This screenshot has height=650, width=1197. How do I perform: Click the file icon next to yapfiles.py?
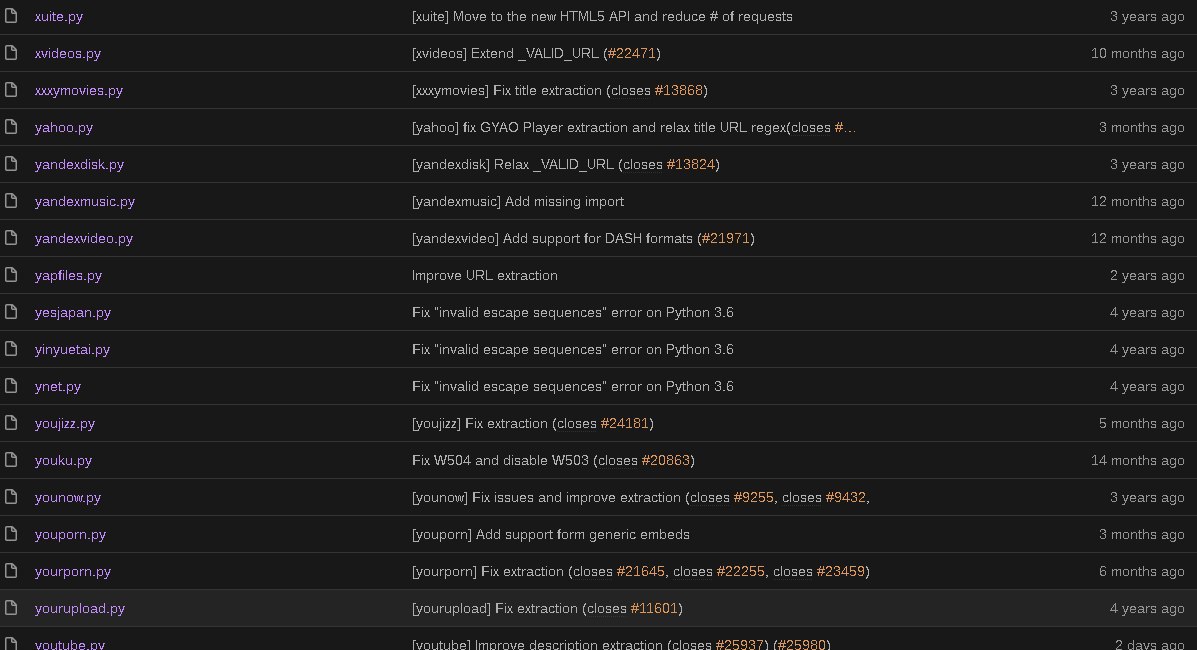coord(11,275)
